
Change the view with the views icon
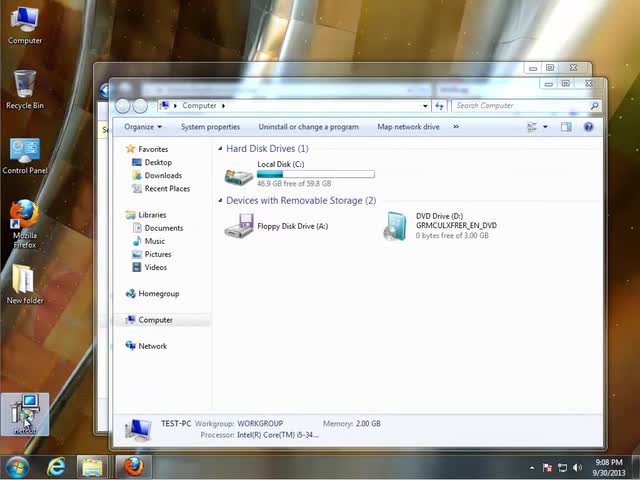(532, 127)
